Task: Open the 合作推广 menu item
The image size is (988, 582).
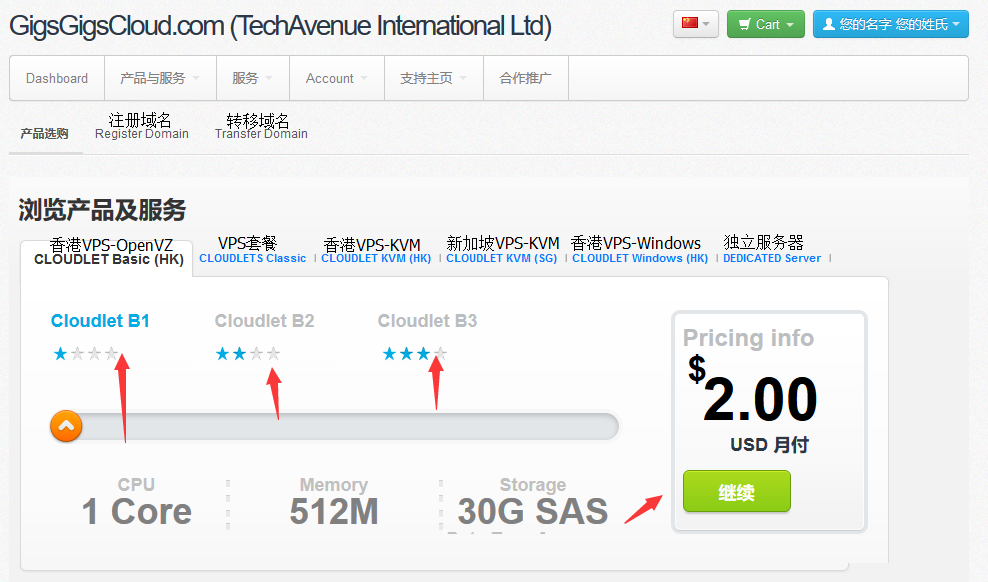Action: click(x=526, y=78)
